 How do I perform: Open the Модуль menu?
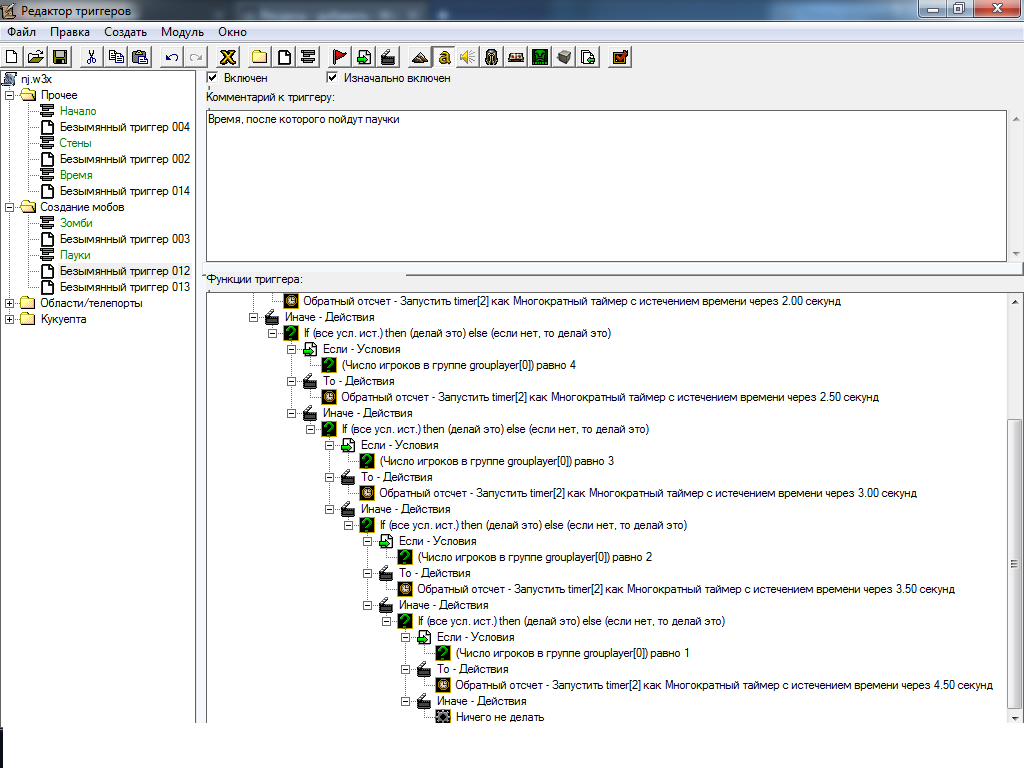[x=182, y=32]
